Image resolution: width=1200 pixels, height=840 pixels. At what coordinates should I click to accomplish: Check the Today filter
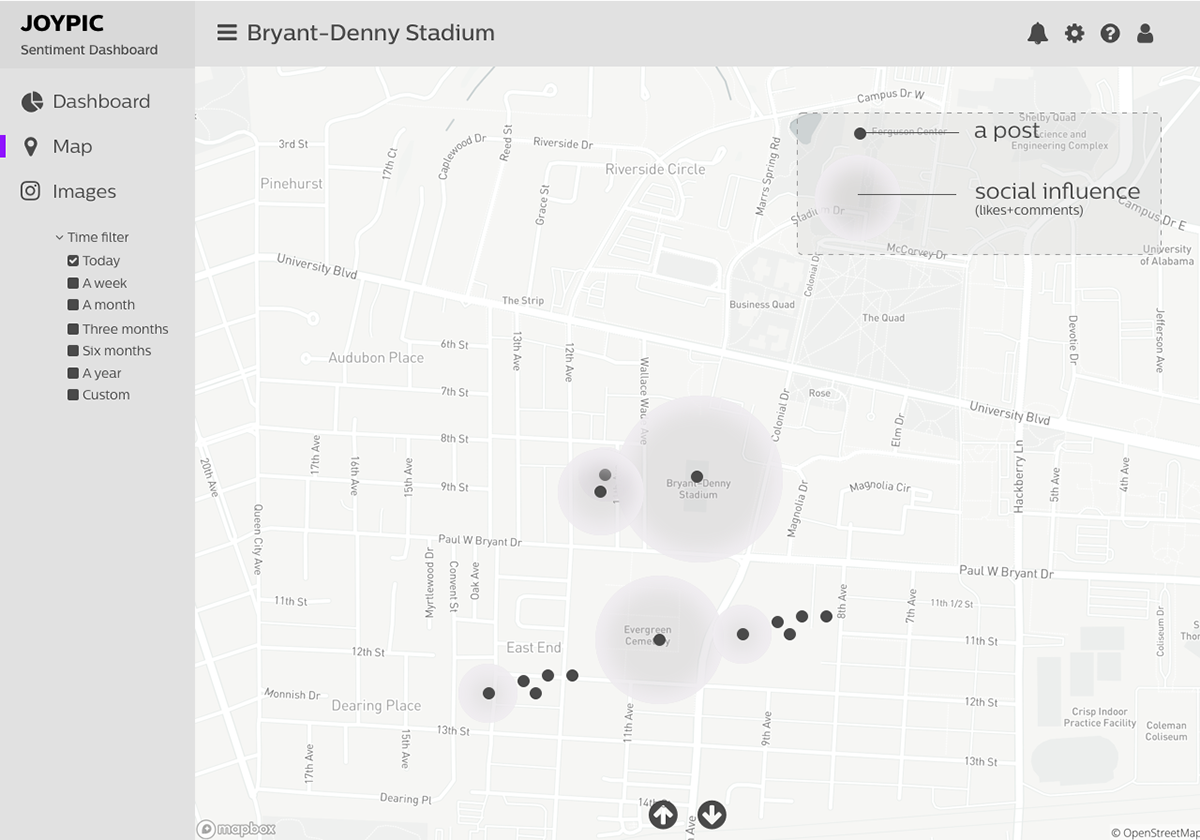73,261
